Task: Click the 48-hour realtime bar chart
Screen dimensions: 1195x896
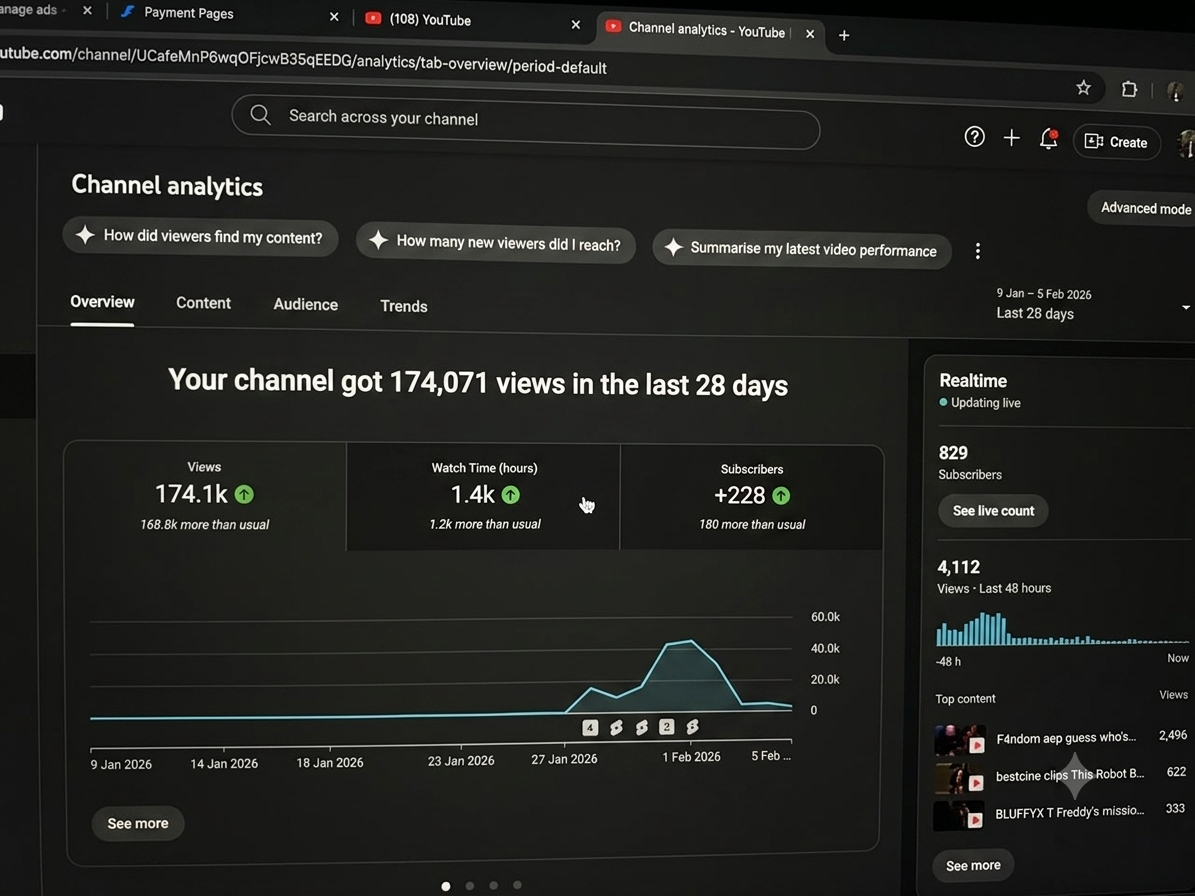Action: pos(1062,629)
